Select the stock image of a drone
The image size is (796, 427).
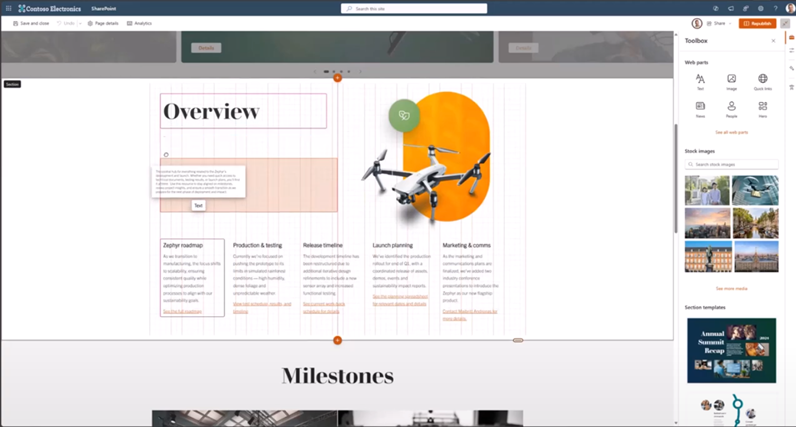(755, 190)
